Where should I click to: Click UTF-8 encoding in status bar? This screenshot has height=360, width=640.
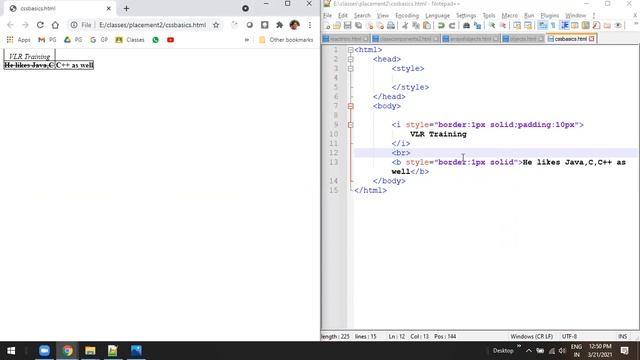tap(569, 336)
